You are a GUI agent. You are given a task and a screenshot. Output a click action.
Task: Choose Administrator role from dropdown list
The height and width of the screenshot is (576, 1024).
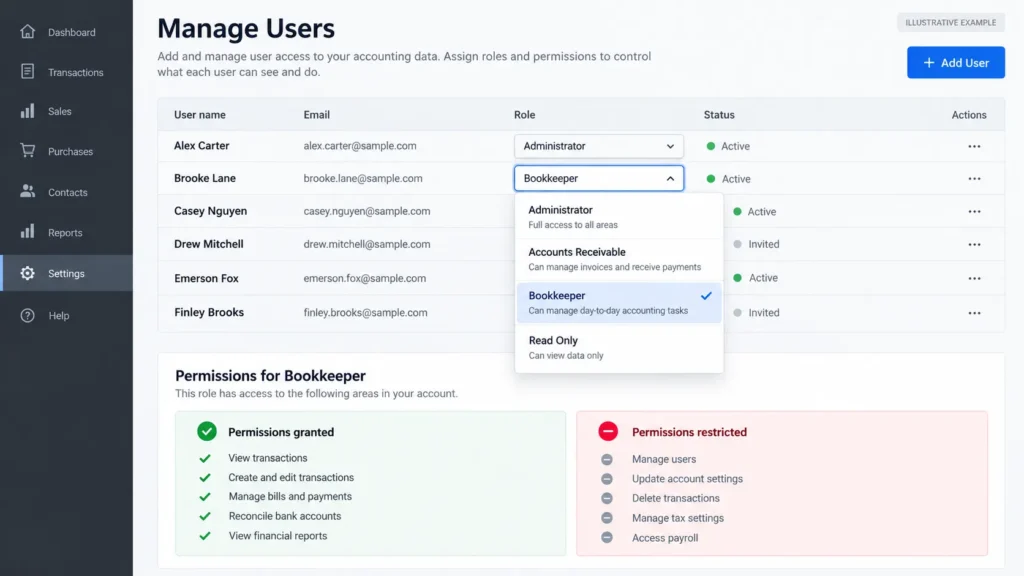tap(618, 217)
